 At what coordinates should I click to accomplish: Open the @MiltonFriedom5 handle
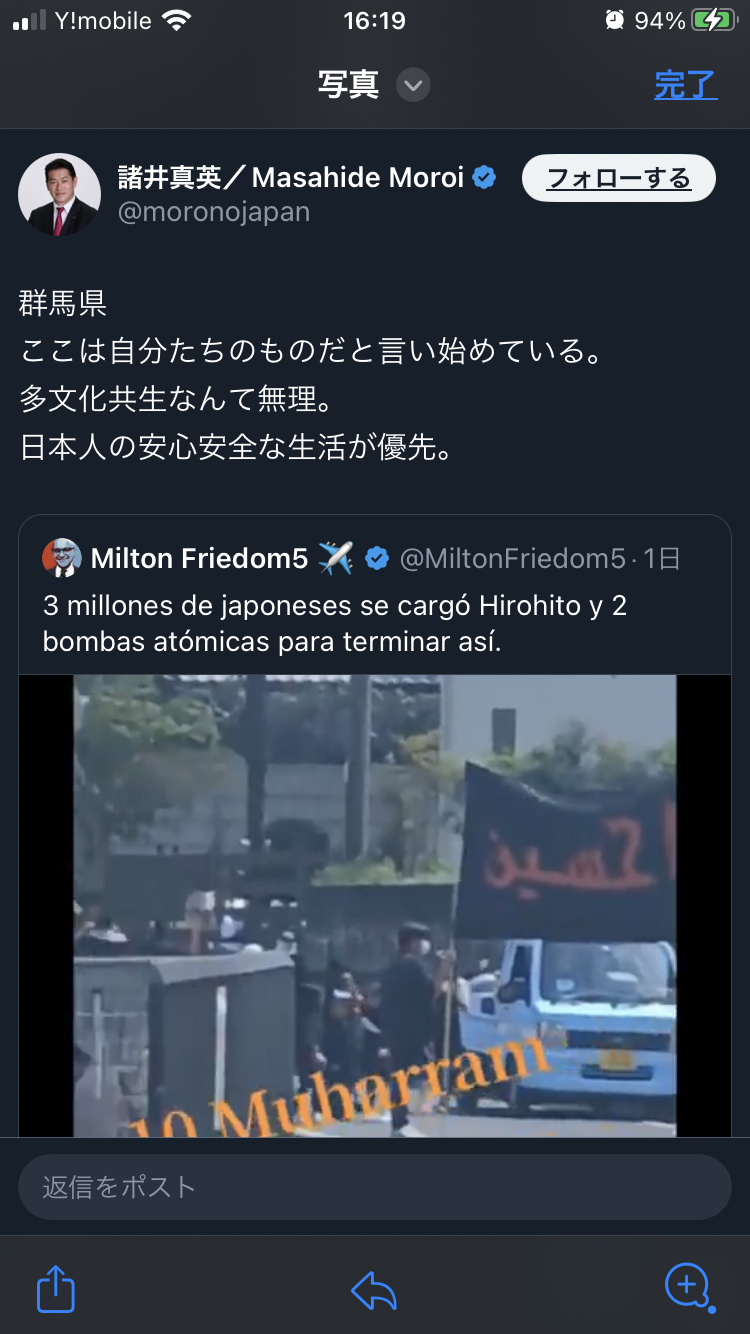pyautogui.click(x=512, y=558)
